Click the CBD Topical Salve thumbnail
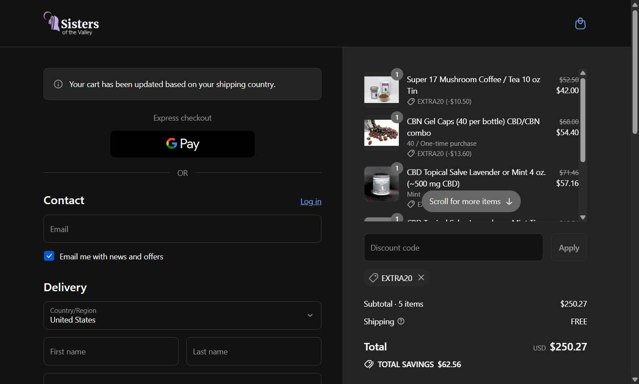The height and width of the screenshot is (384, 639). 381,184
